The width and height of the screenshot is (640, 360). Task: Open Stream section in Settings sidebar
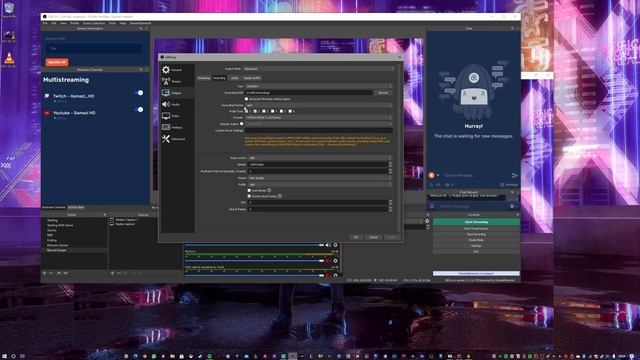[x=177, y=81]
